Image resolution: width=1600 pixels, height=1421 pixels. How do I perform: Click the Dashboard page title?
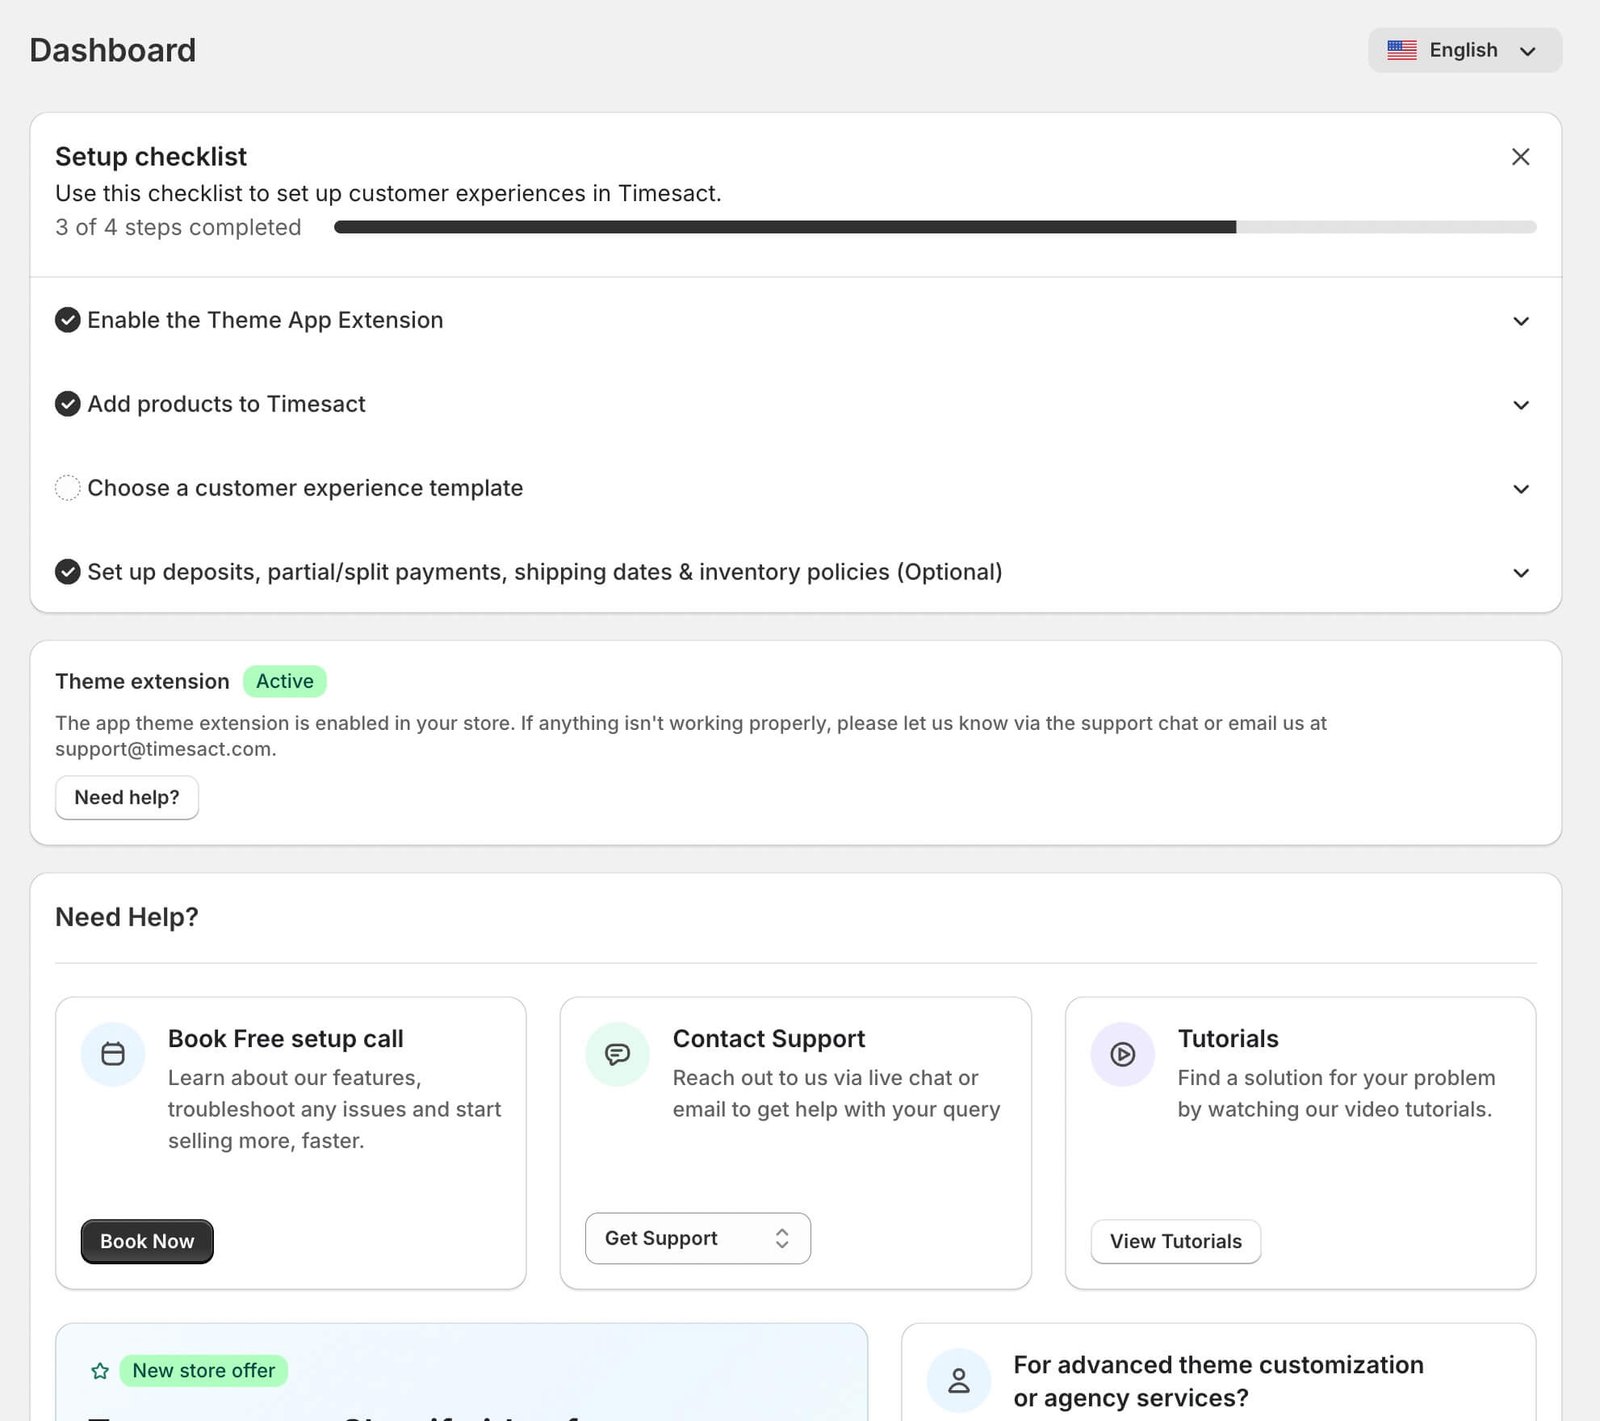113,50
